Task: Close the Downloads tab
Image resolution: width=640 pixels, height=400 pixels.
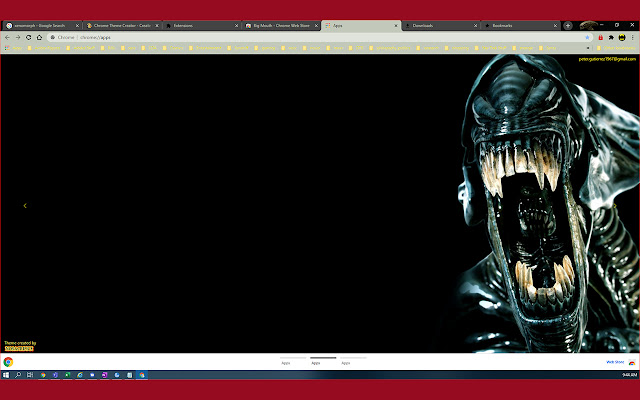Action: (476, 25)
